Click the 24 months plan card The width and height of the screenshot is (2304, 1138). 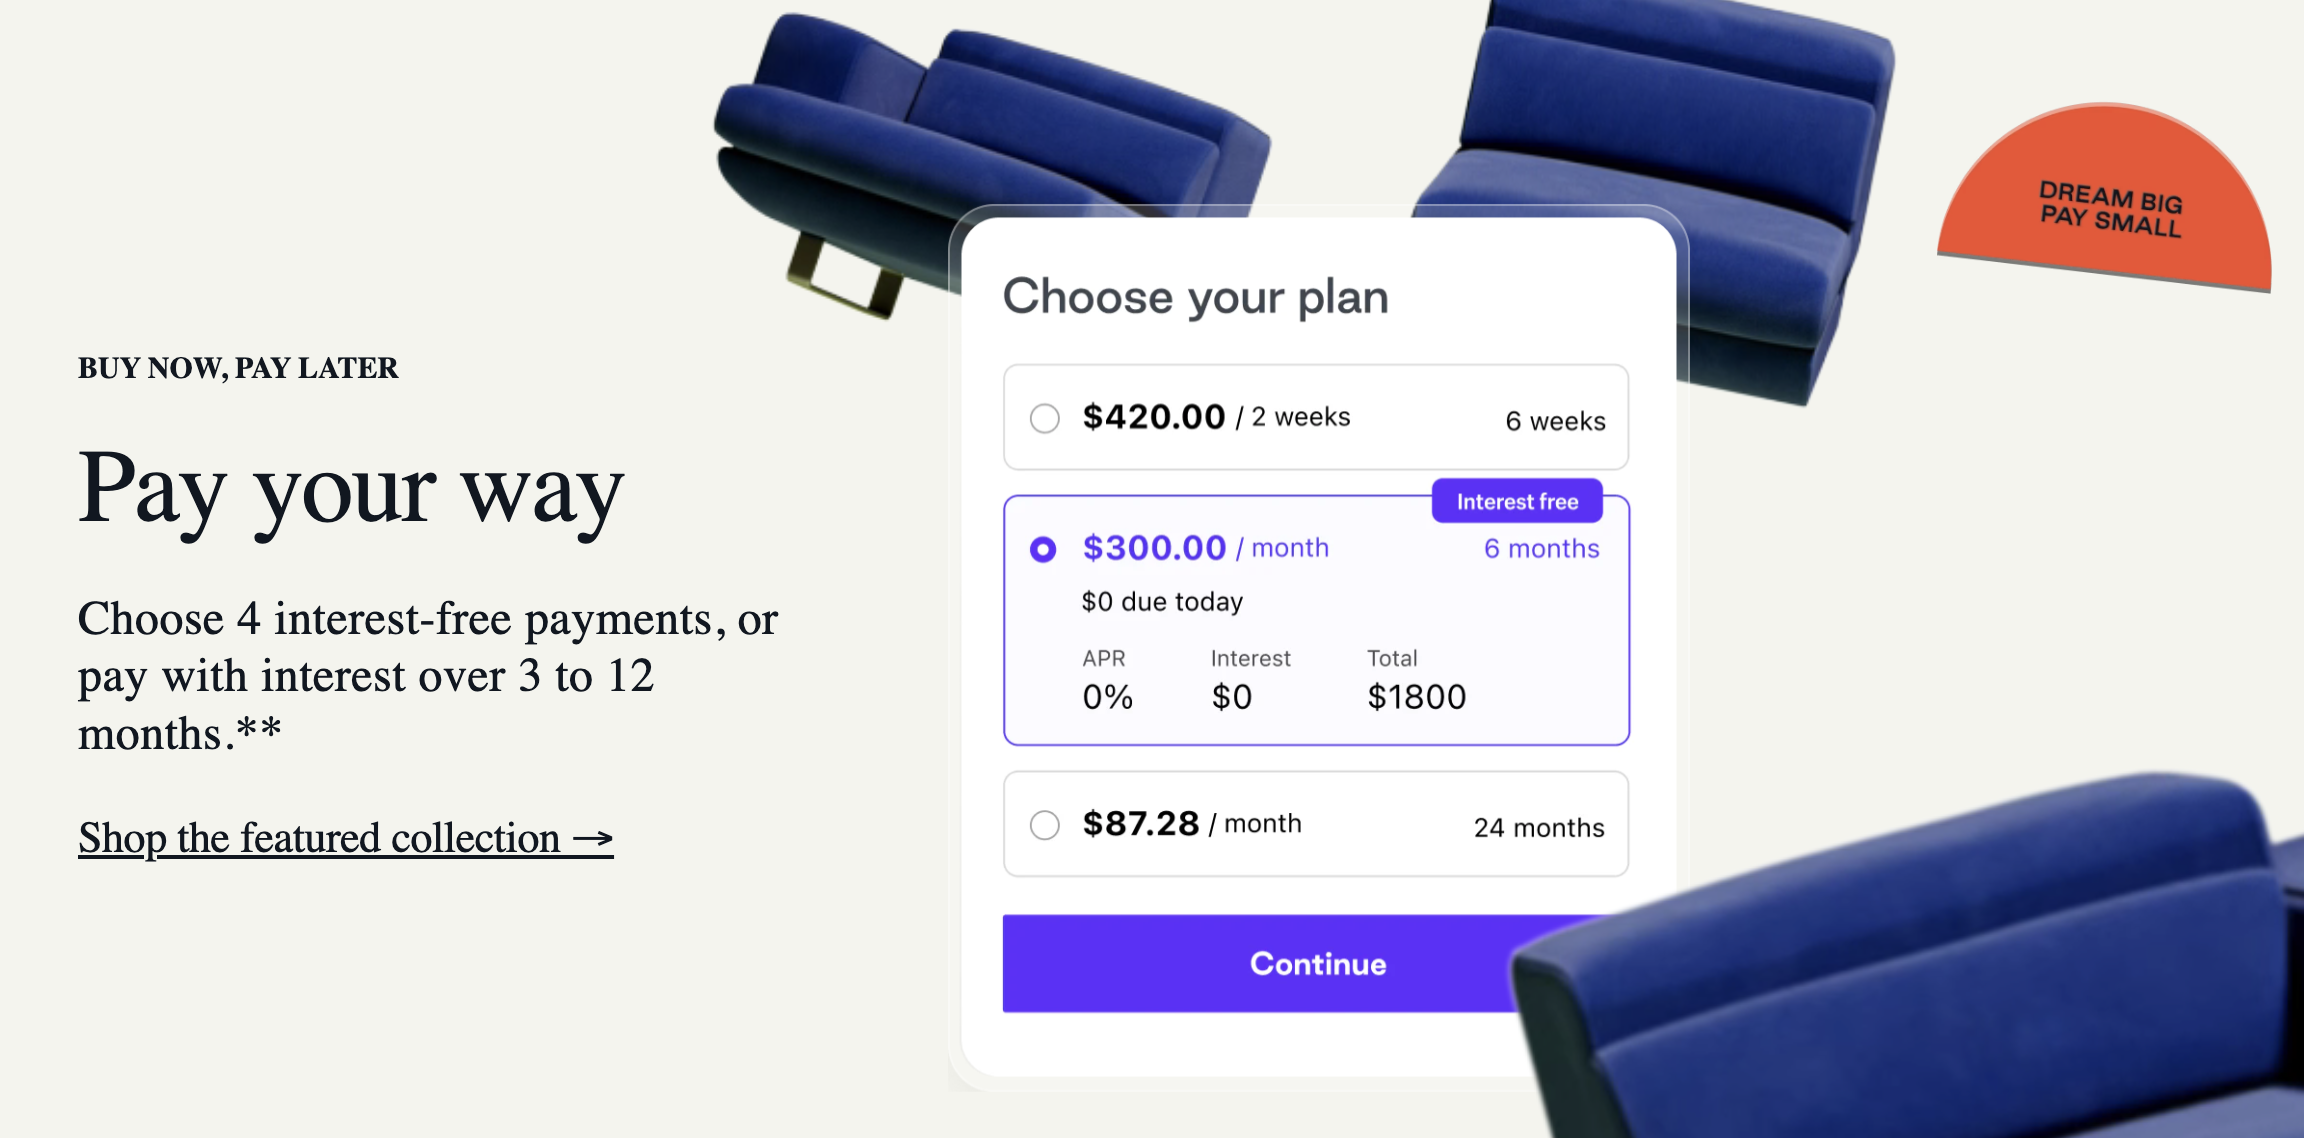click(x=1315, y=824)
